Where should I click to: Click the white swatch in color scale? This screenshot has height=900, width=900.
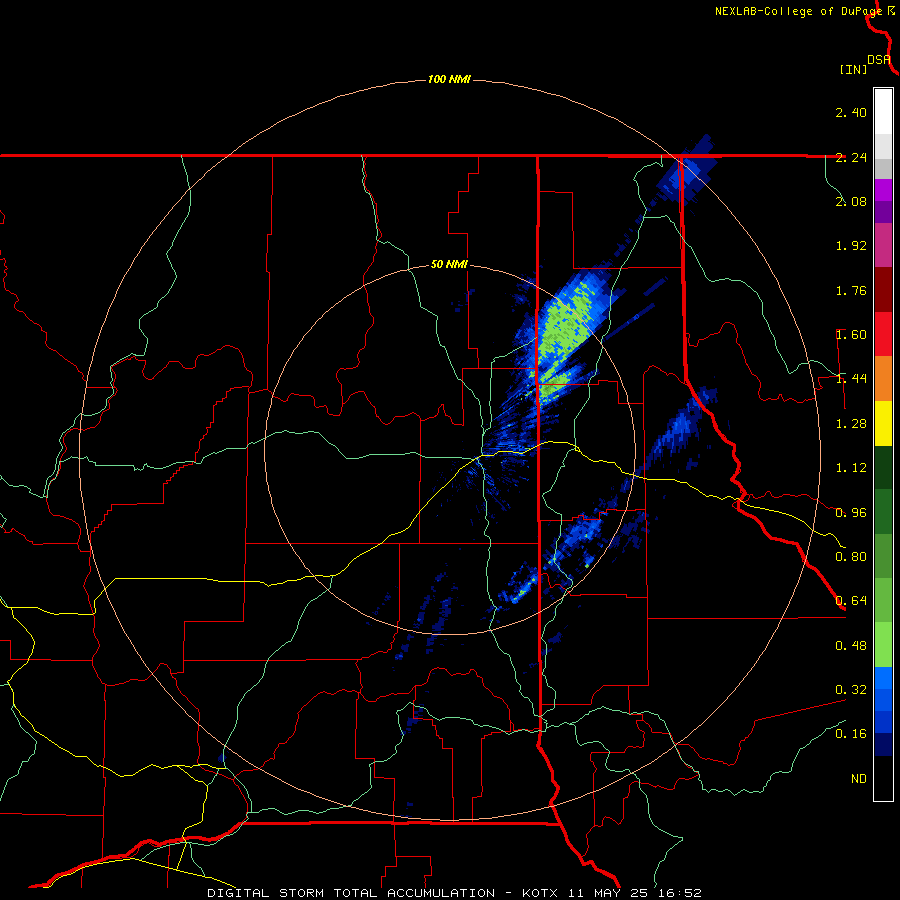click(x=883, y=112)
